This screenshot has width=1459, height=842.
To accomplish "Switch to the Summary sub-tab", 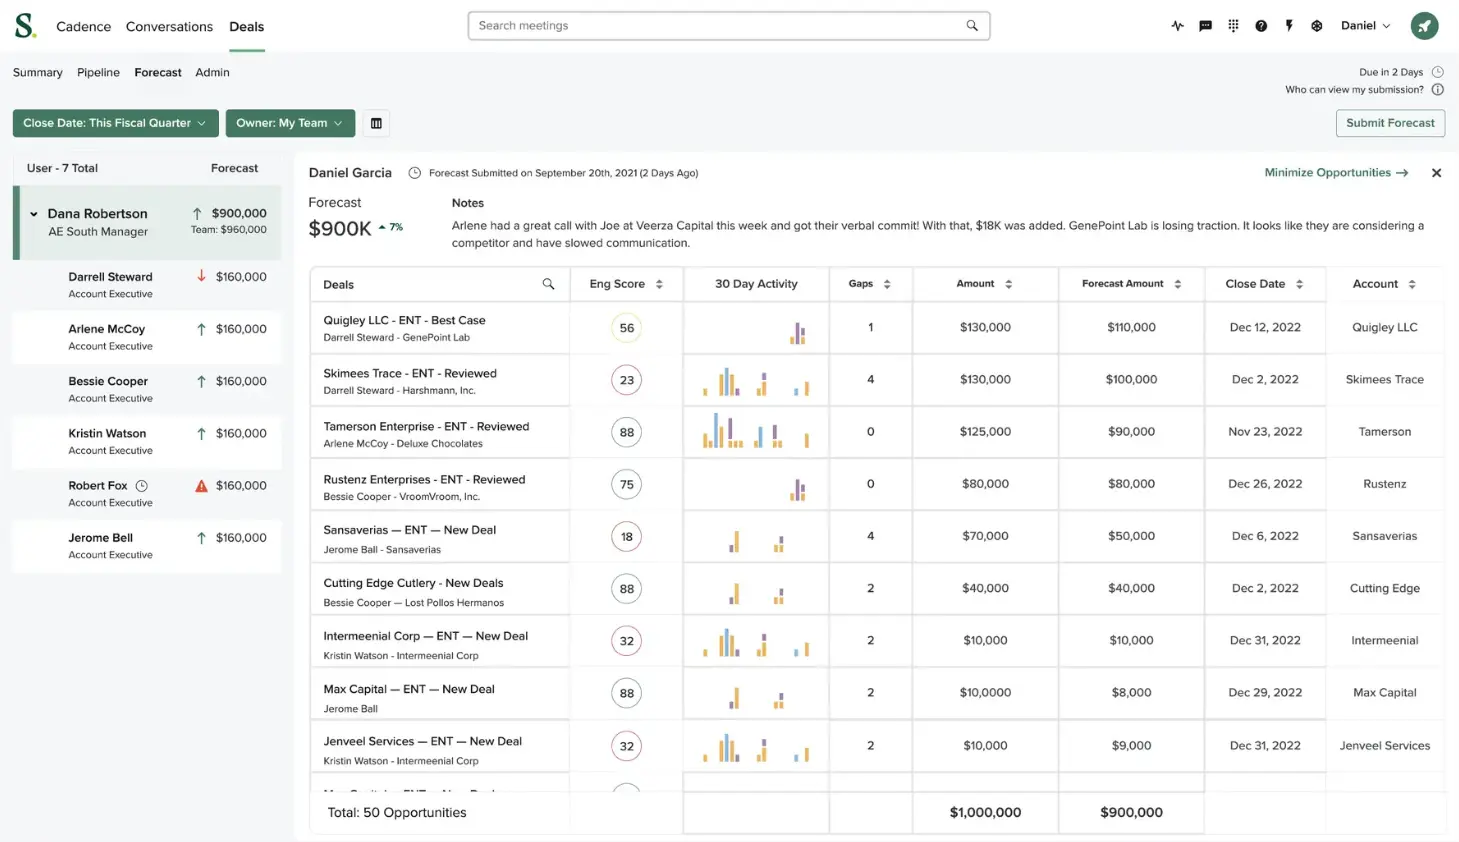I will point(38,72).
